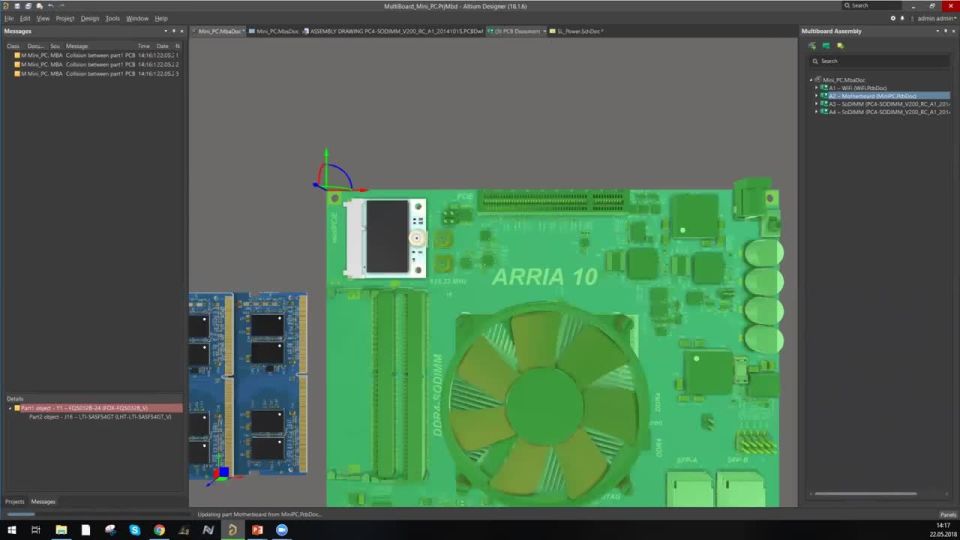Select Part2 object J16 detail row
960x540 pixels.
tap(100, 417)
